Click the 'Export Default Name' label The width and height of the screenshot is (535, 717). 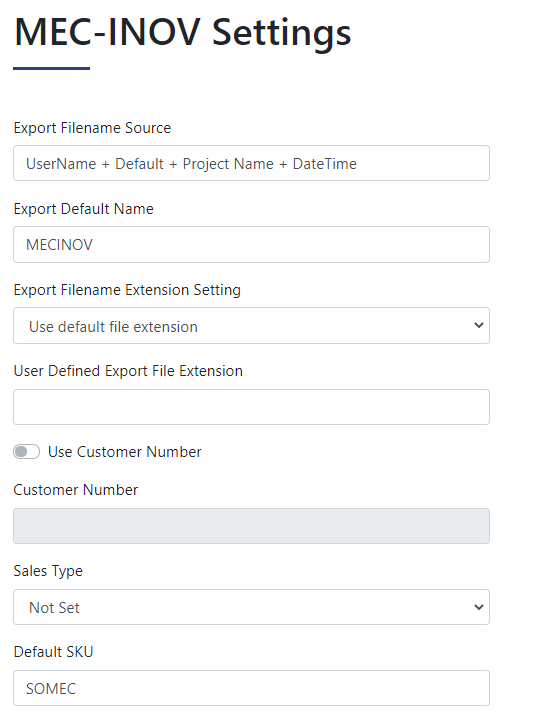pos(84,209)
